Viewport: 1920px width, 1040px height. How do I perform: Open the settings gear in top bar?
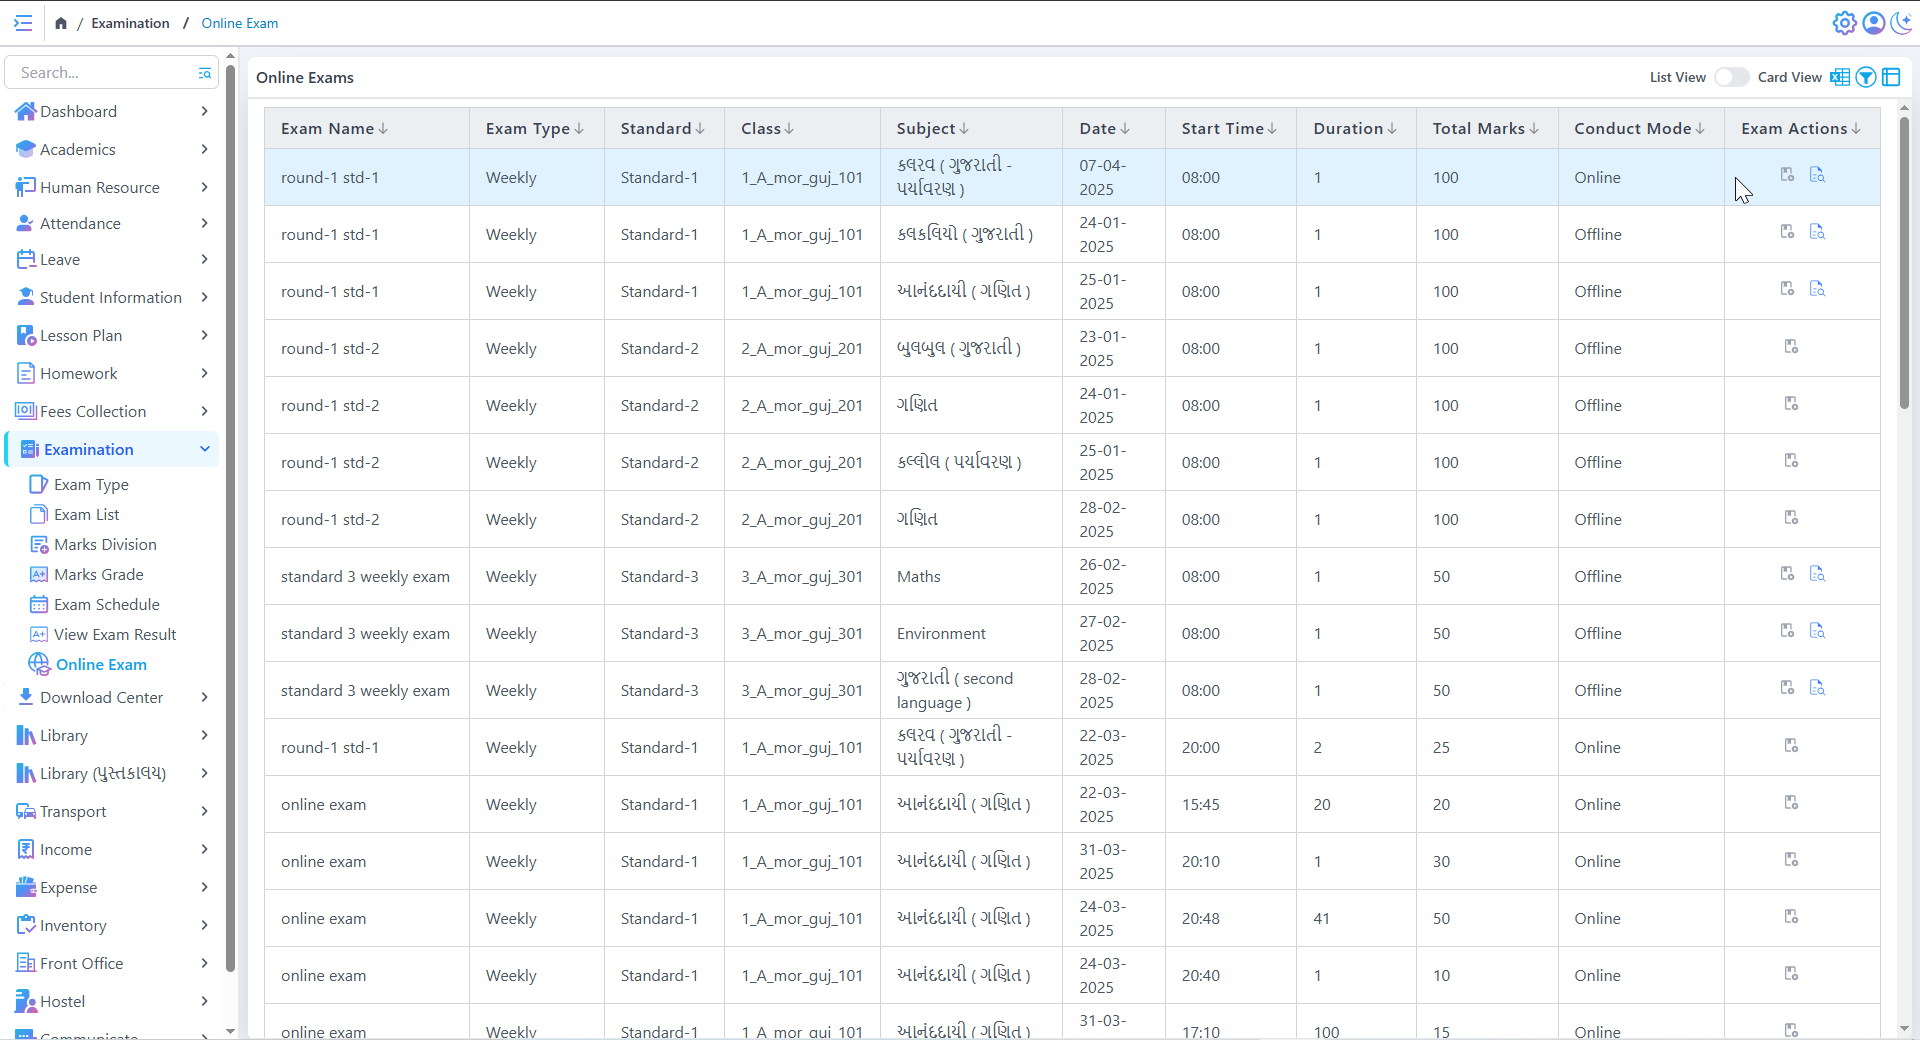[x=1844, y=23]
